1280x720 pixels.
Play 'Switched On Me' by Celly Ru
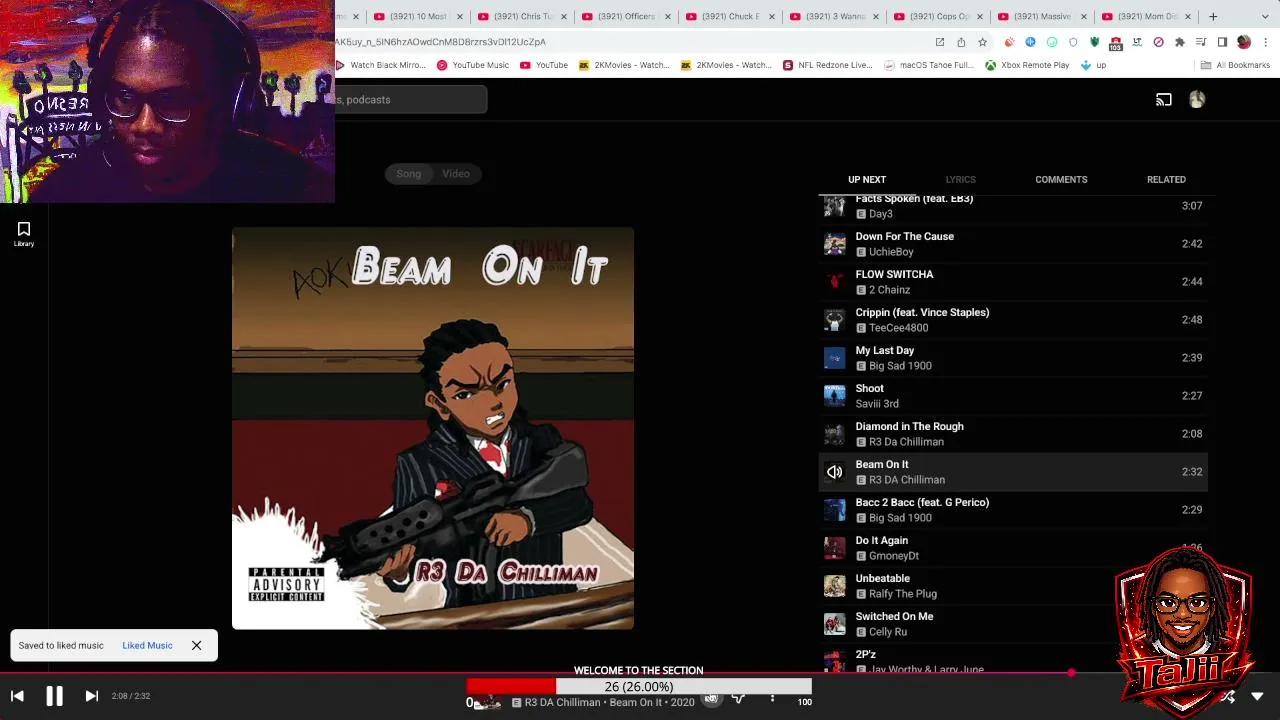click(x=1014, y=624)
